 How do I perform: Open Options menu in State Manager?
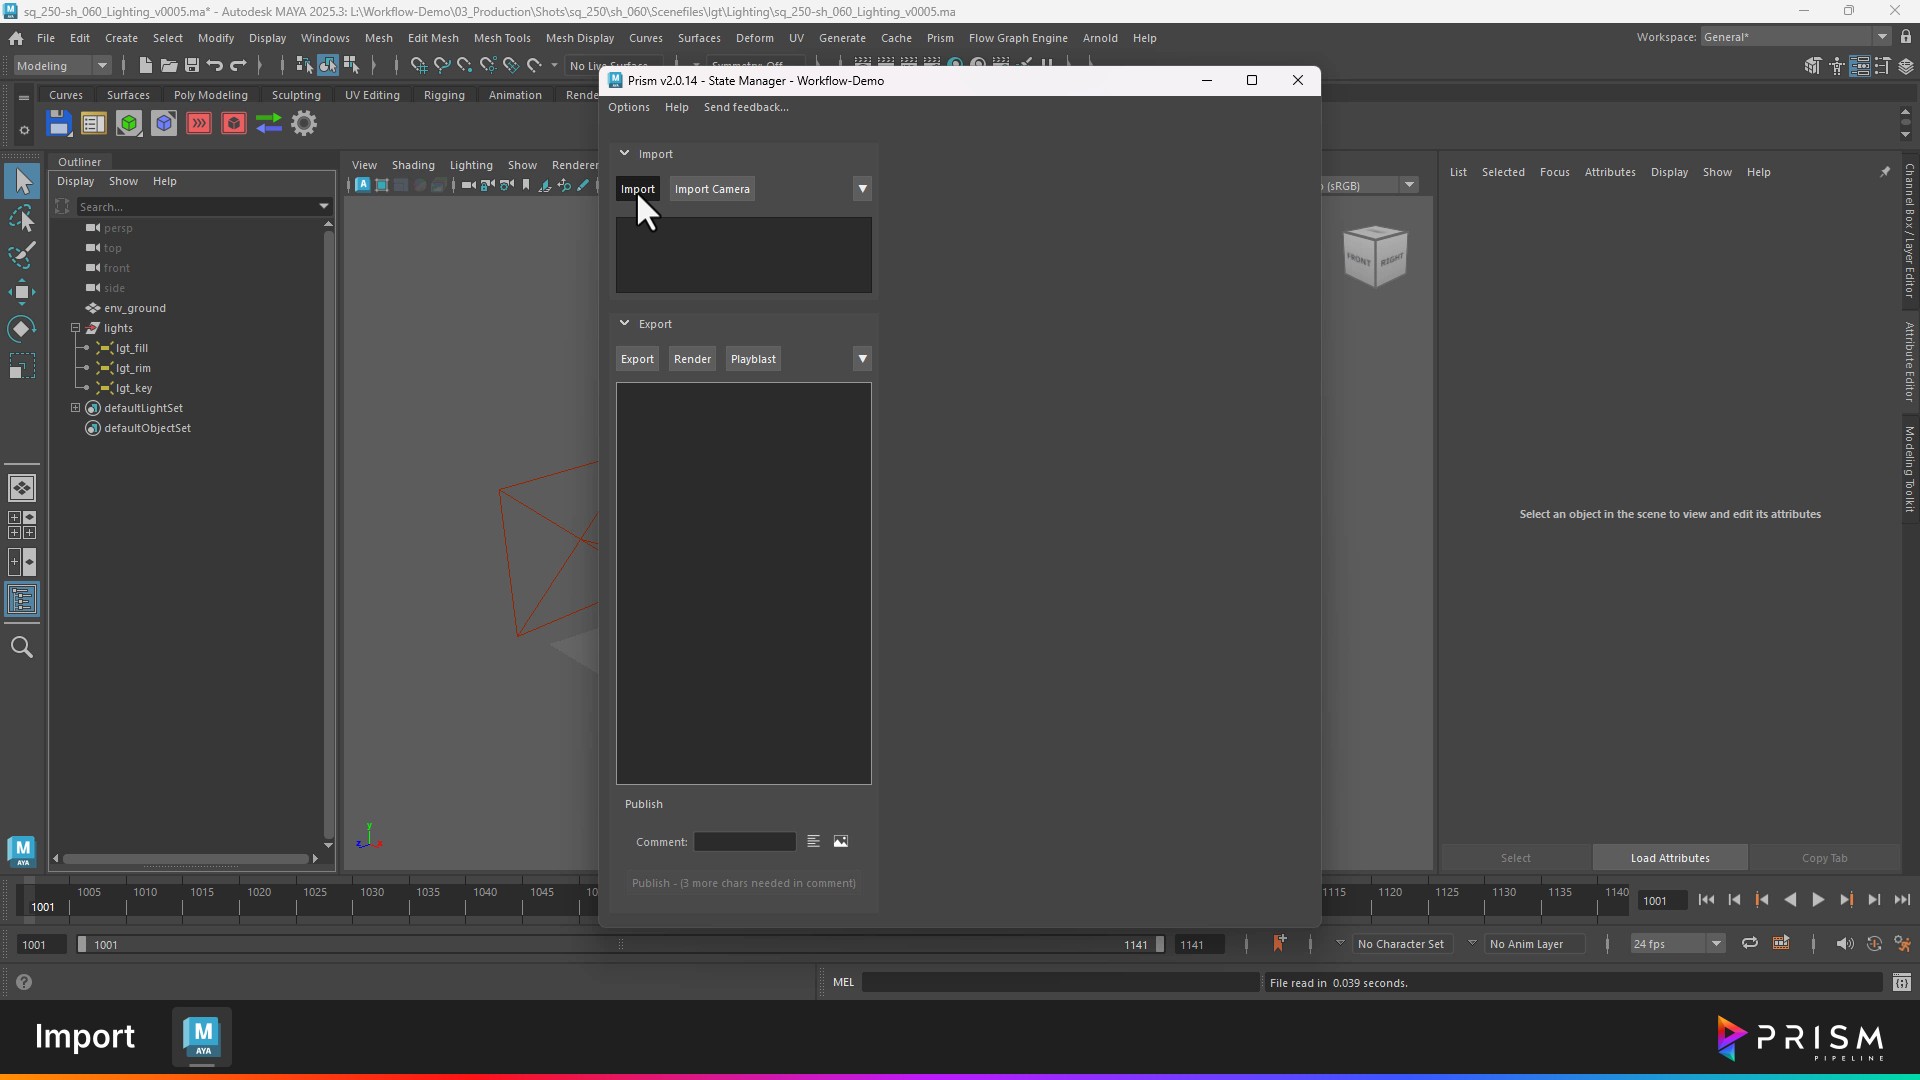[629, 107]
